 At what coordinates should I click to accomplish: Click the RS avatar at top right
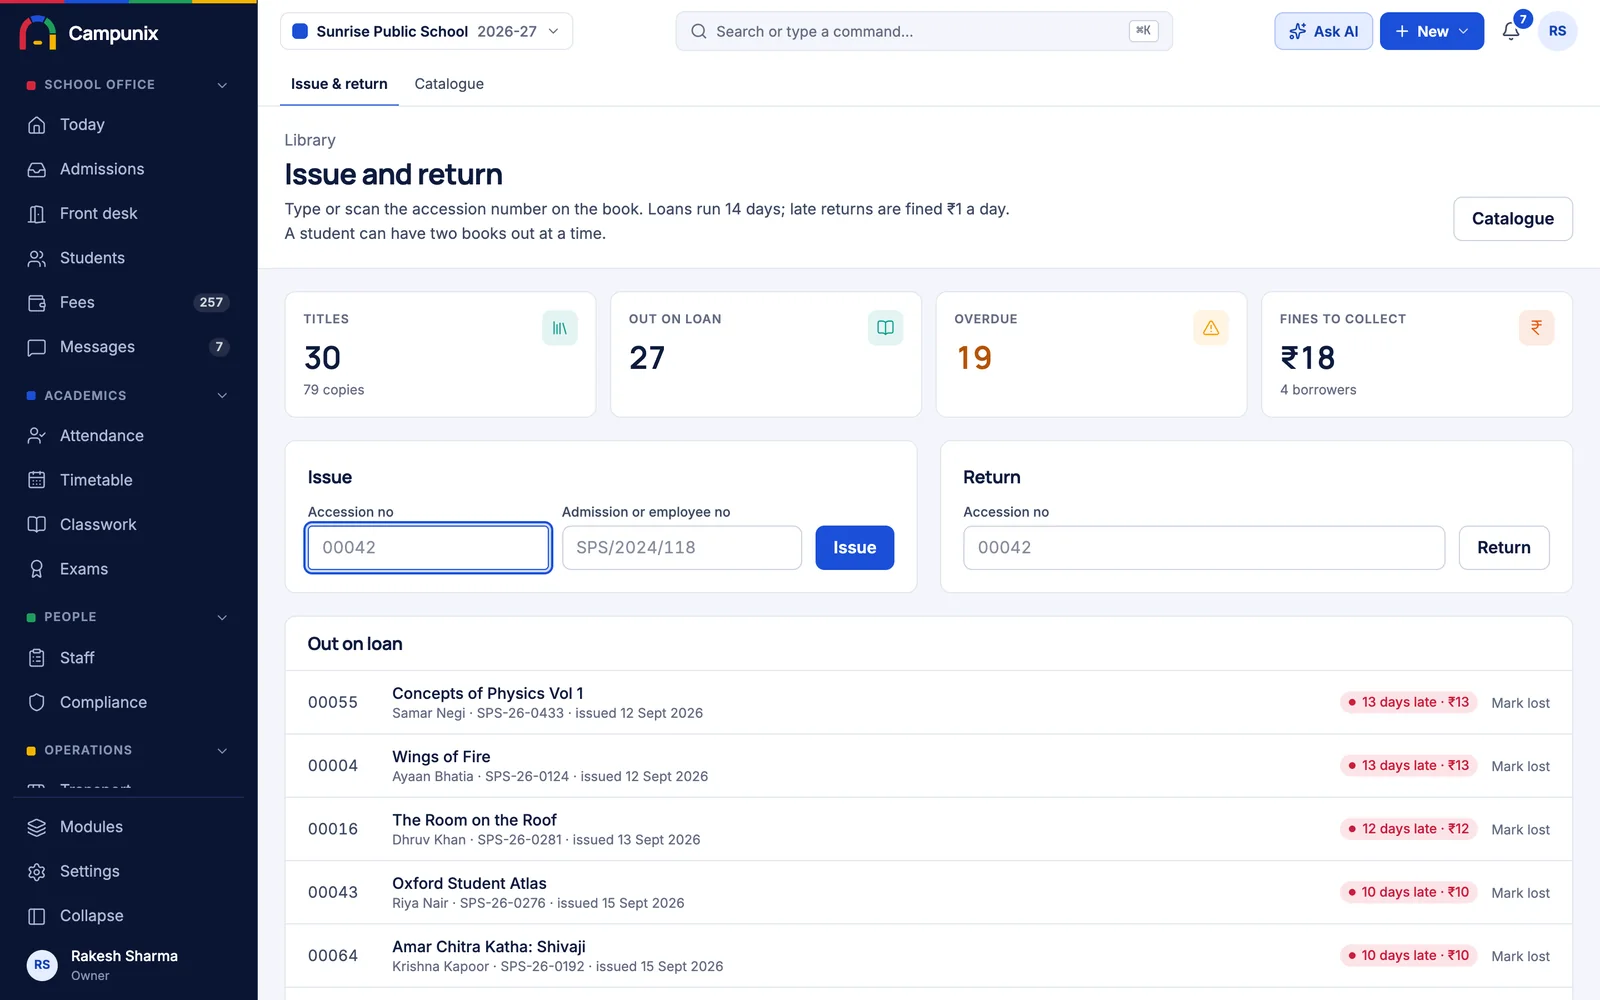point(1557,31)
